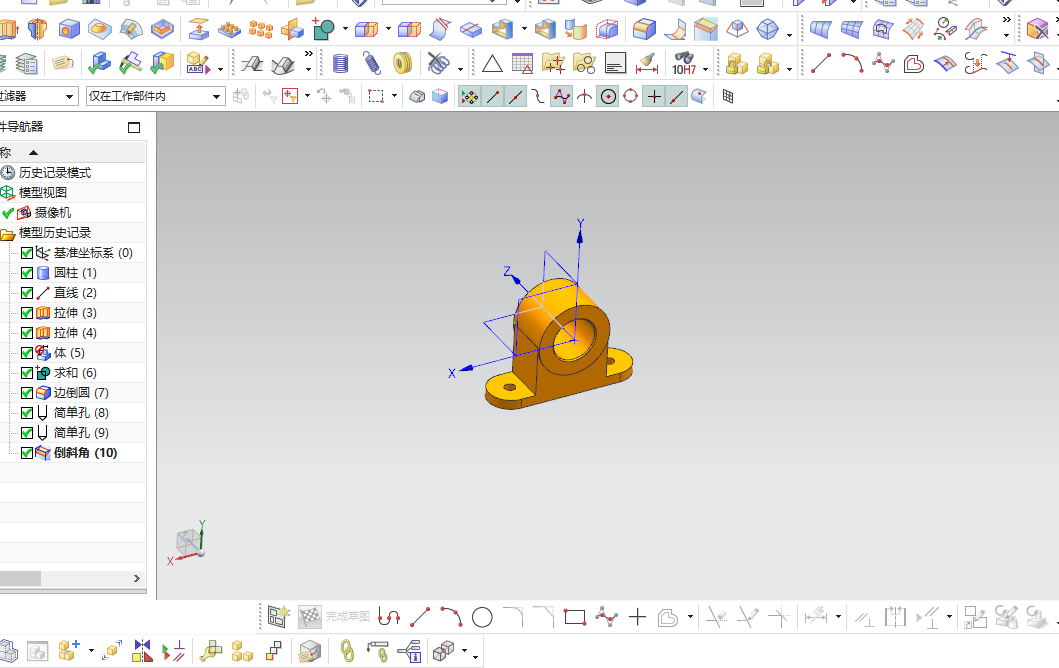
Task: Click the chain link icon in bottom toolbar
Action: pos(346,651)
